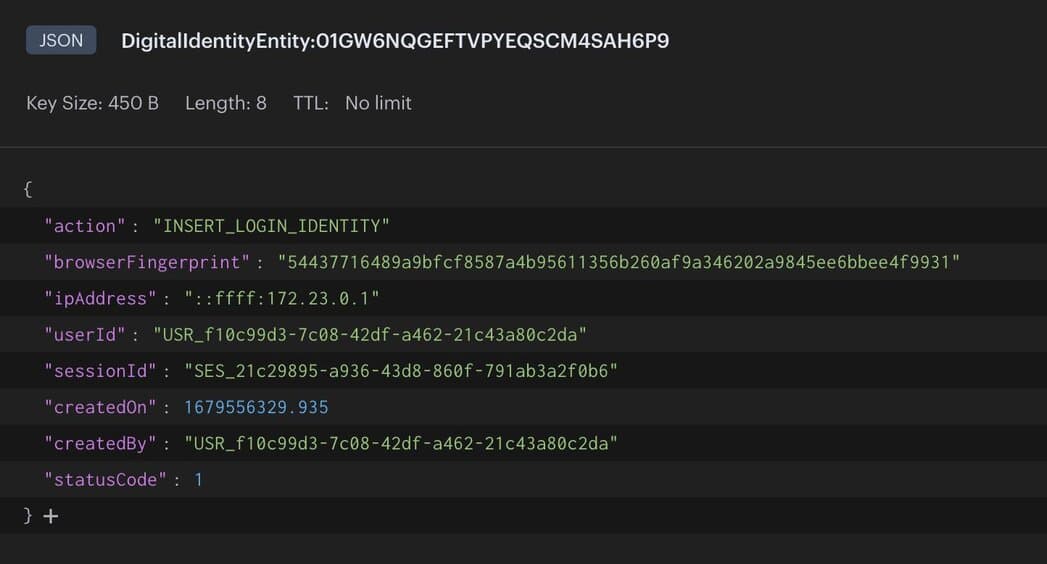Image resolution: width=1047 pixels, height=564 pixels.
Task: Edit the browser fingerprint hash value
Action: pyautogui.click(x=619, y=262)
